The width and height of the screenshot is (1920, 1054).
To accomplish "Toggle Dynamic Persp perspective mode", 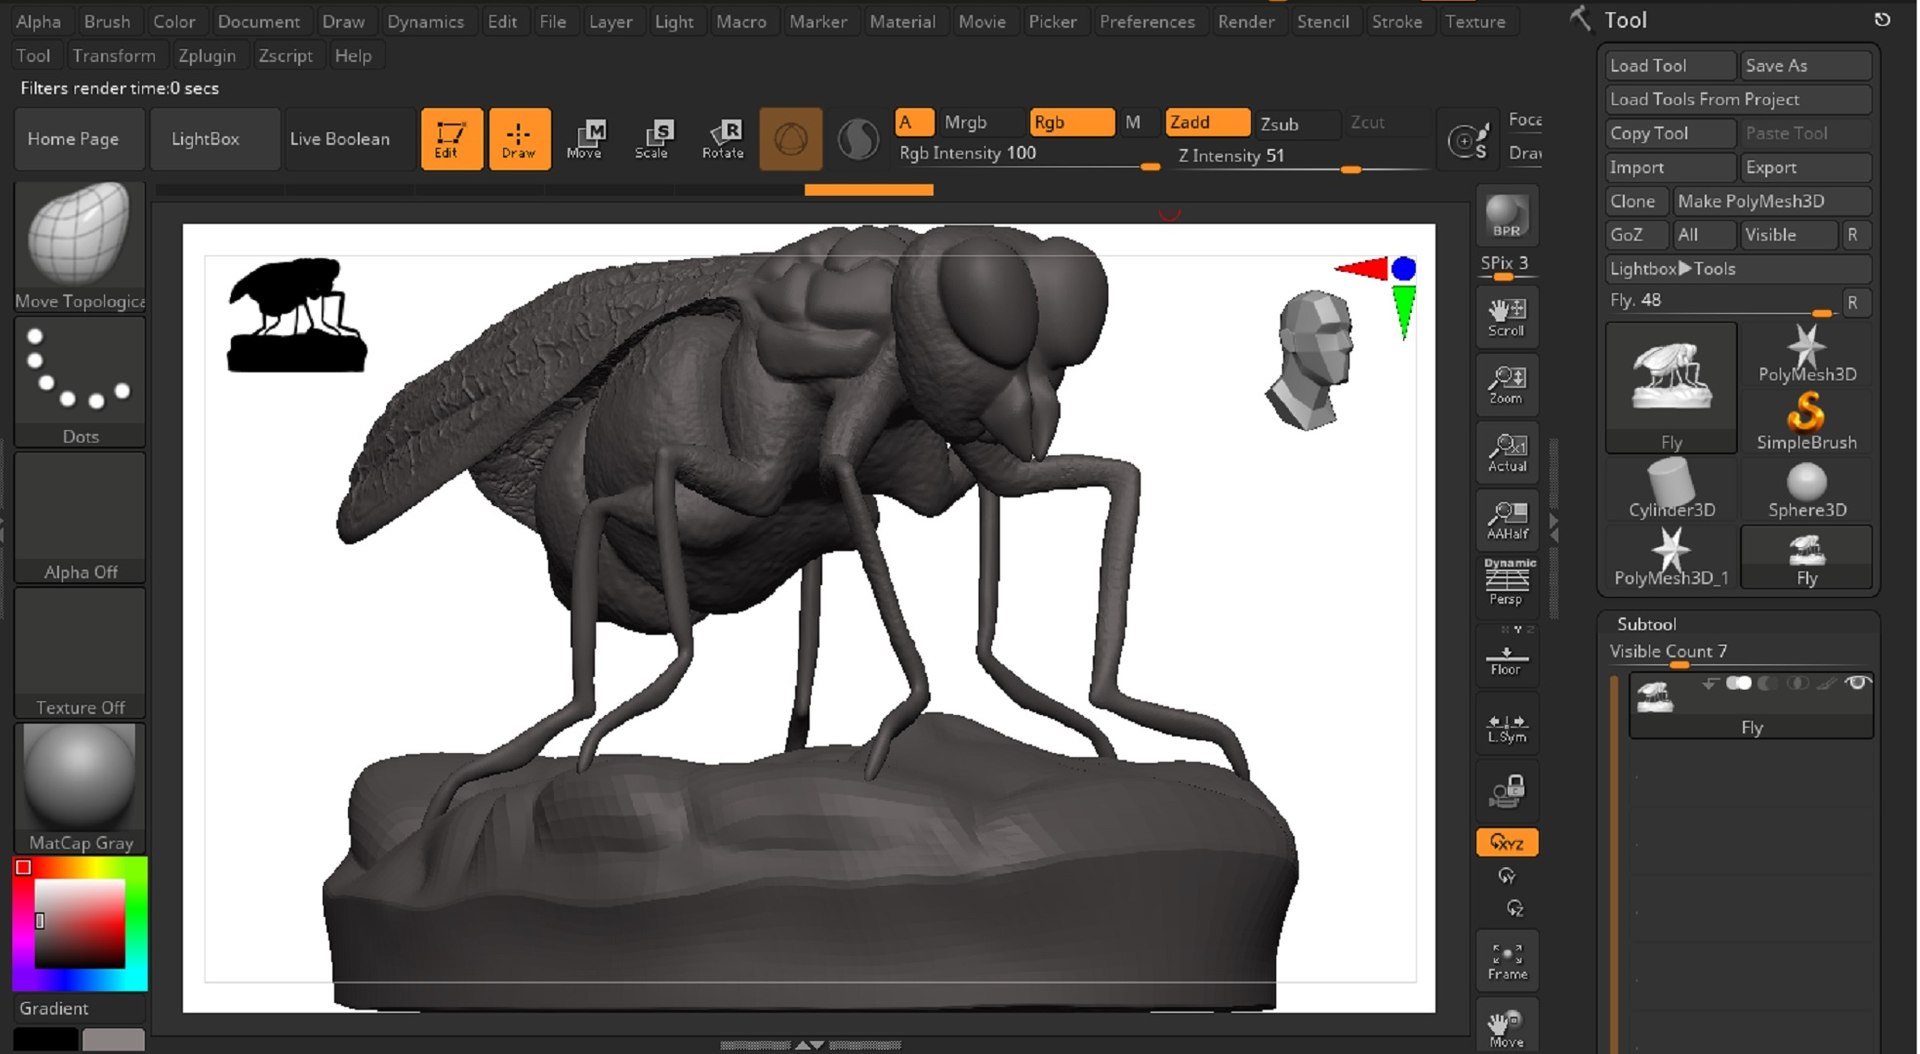I will (1506, 582).
